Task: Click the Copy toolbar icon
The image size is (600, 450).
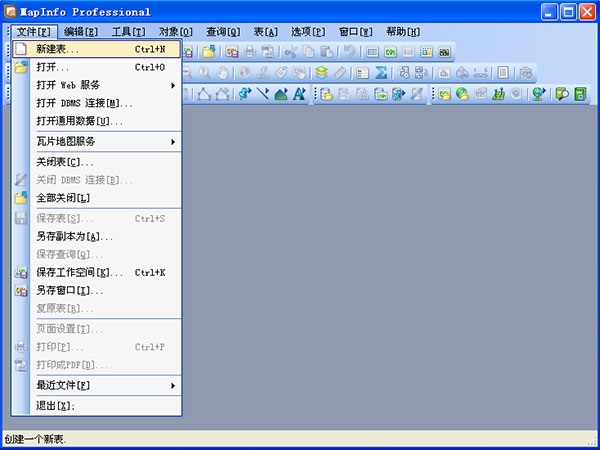Action: 308,52
